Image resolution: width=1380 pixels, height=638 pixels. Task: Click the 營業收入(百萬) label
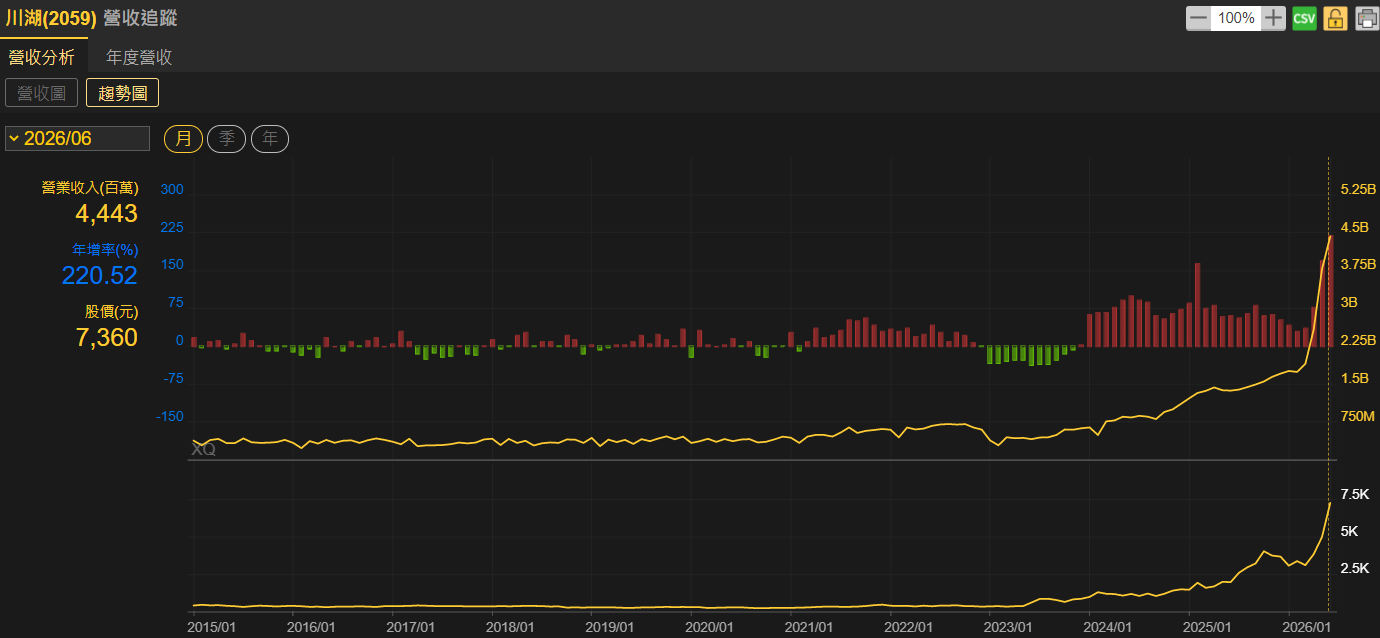coord(89,187)
